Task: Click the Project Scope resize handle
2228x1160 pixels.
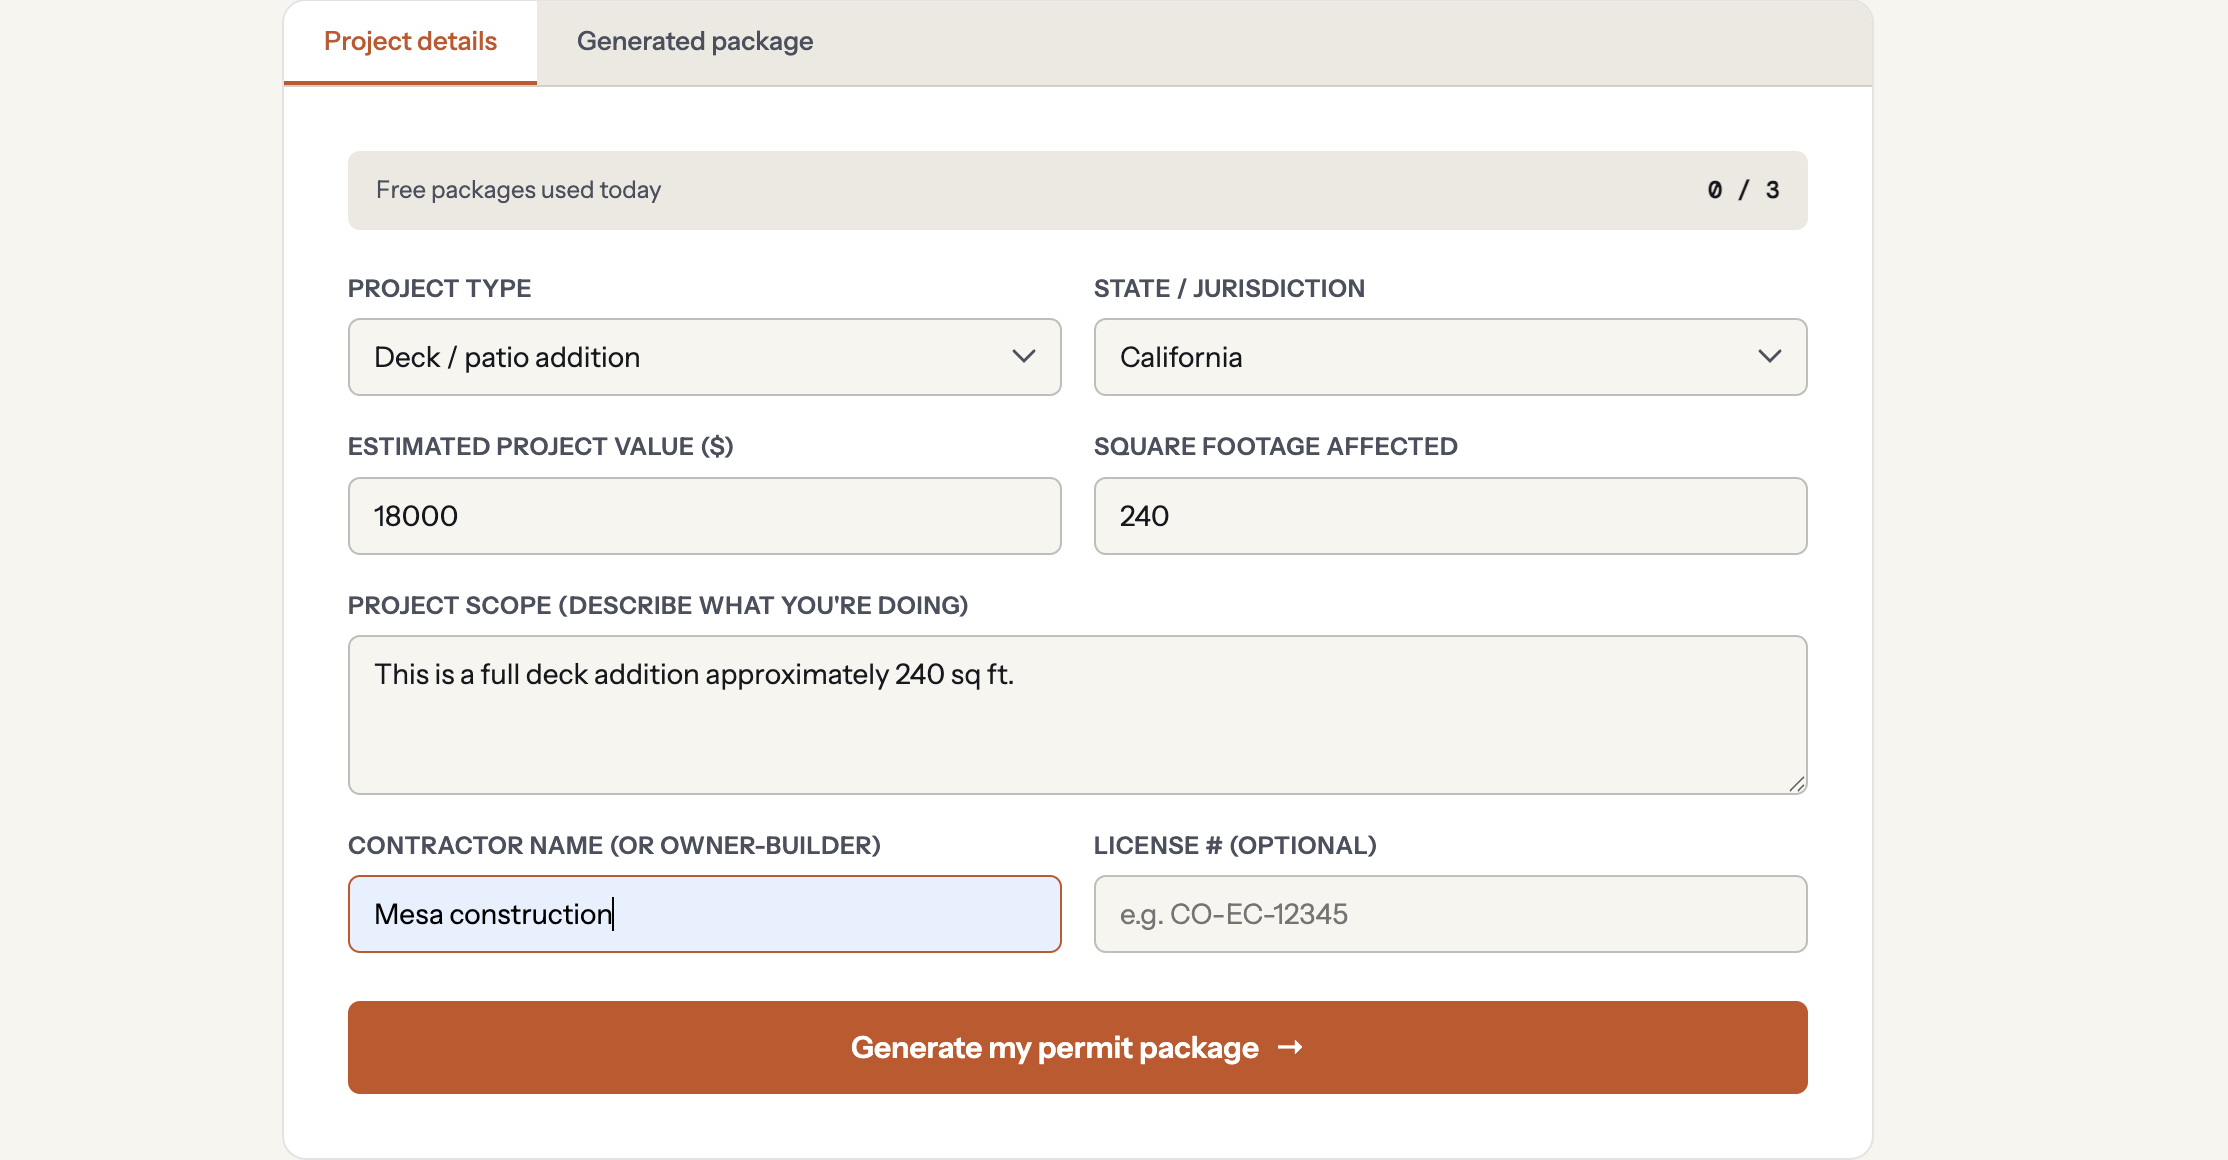Action: pos(1797,784)
